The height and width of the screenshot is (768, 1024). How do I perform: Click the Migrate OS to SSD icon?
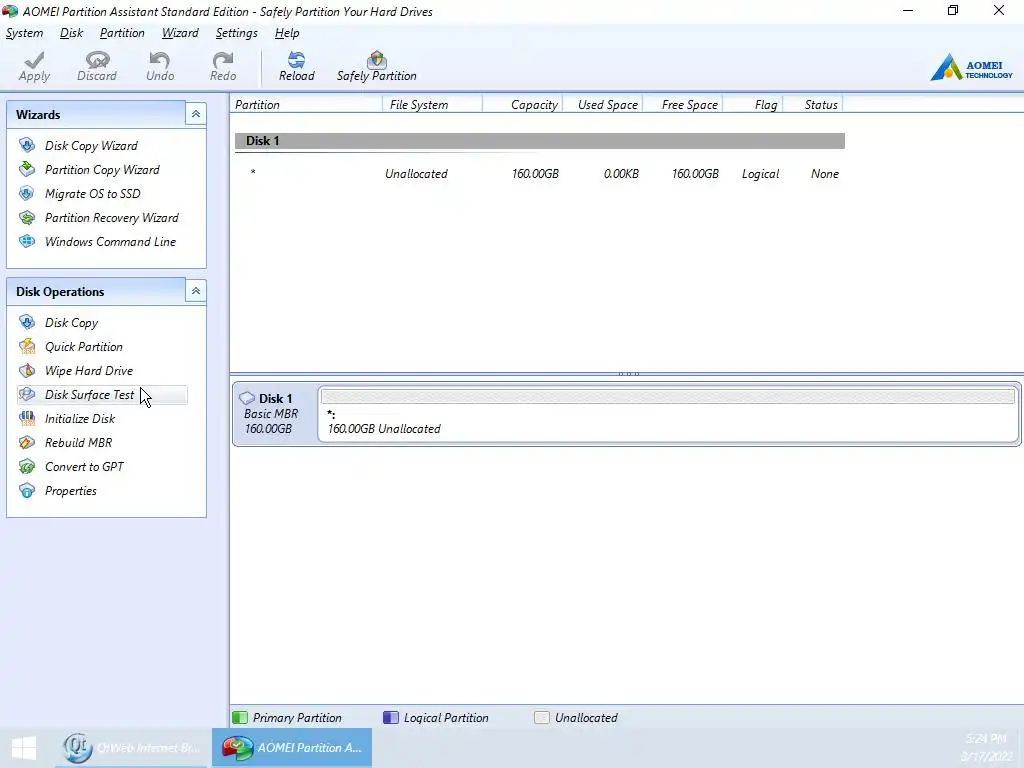27,193
